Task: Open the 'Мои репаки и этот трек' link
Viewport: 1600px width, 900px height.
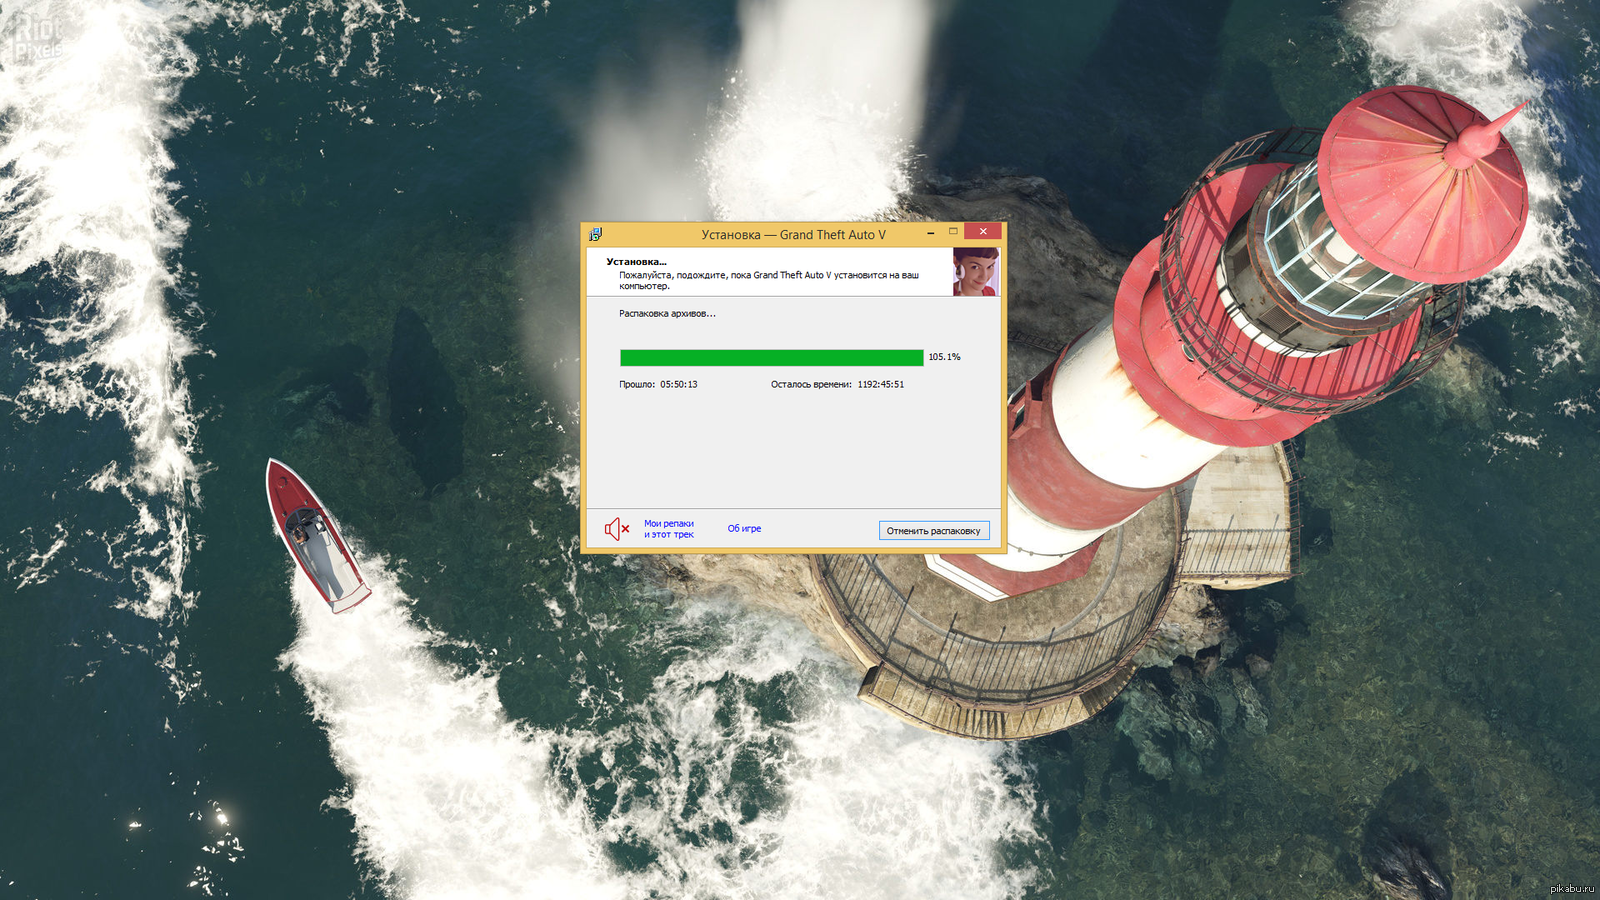Action: (x=669, y=529)
